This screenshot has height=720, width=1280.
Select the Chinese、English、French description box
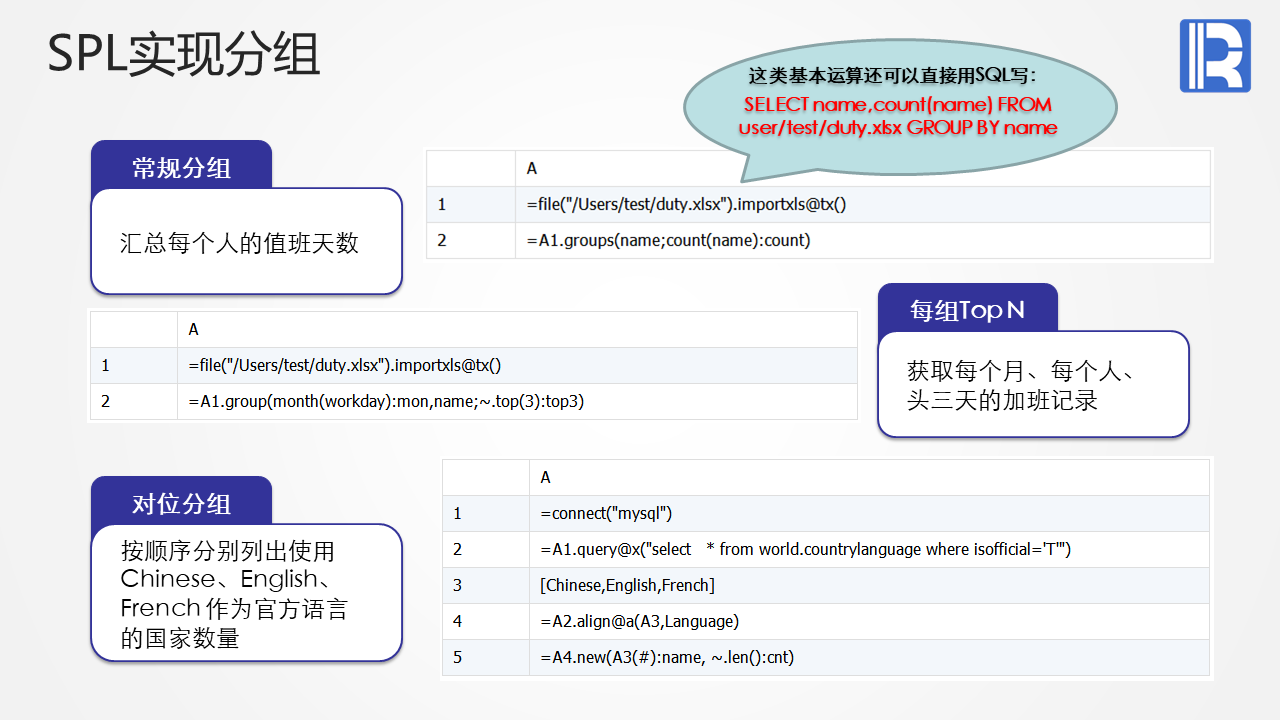[x=246, y=593]
